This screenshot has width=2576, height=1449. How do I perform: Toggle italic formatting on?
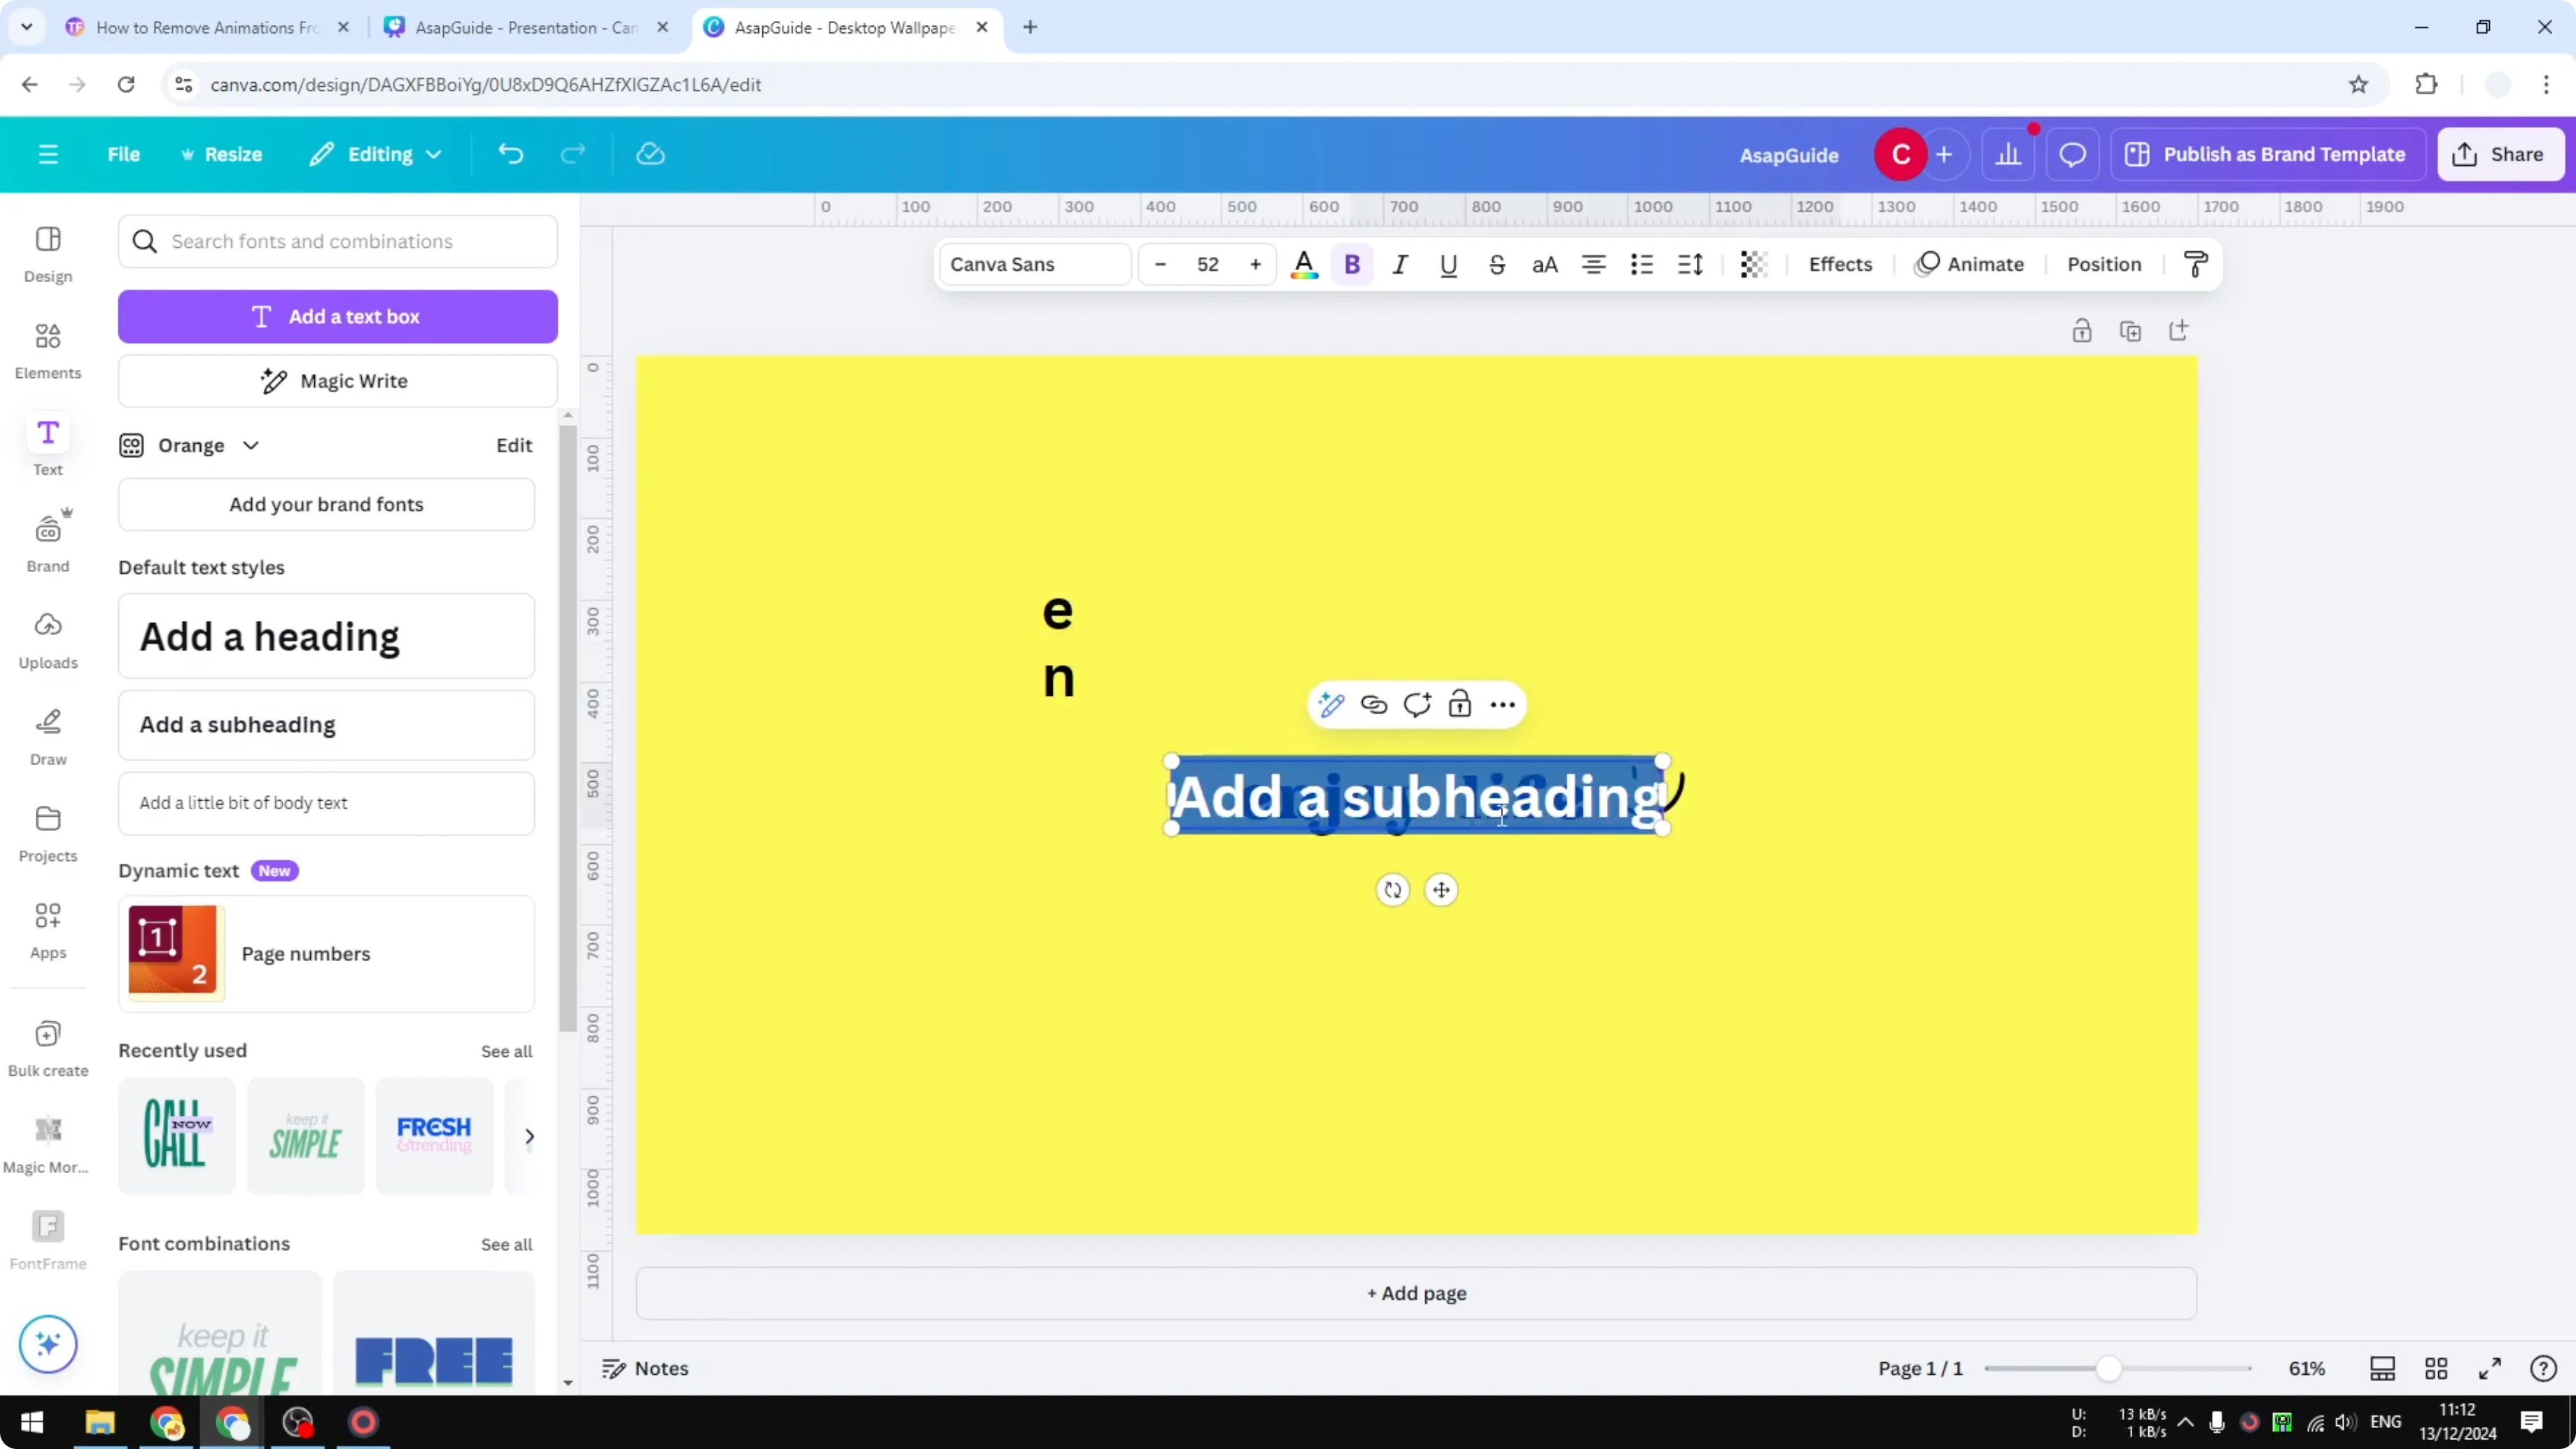coord(1400,264)
